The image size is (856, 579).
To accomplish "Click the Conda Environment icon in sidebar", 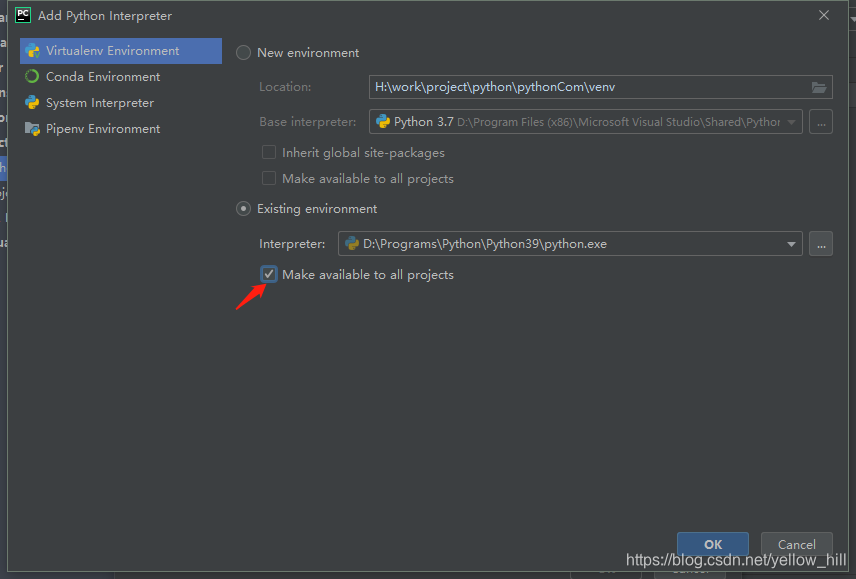I will [x=30, y=76].
